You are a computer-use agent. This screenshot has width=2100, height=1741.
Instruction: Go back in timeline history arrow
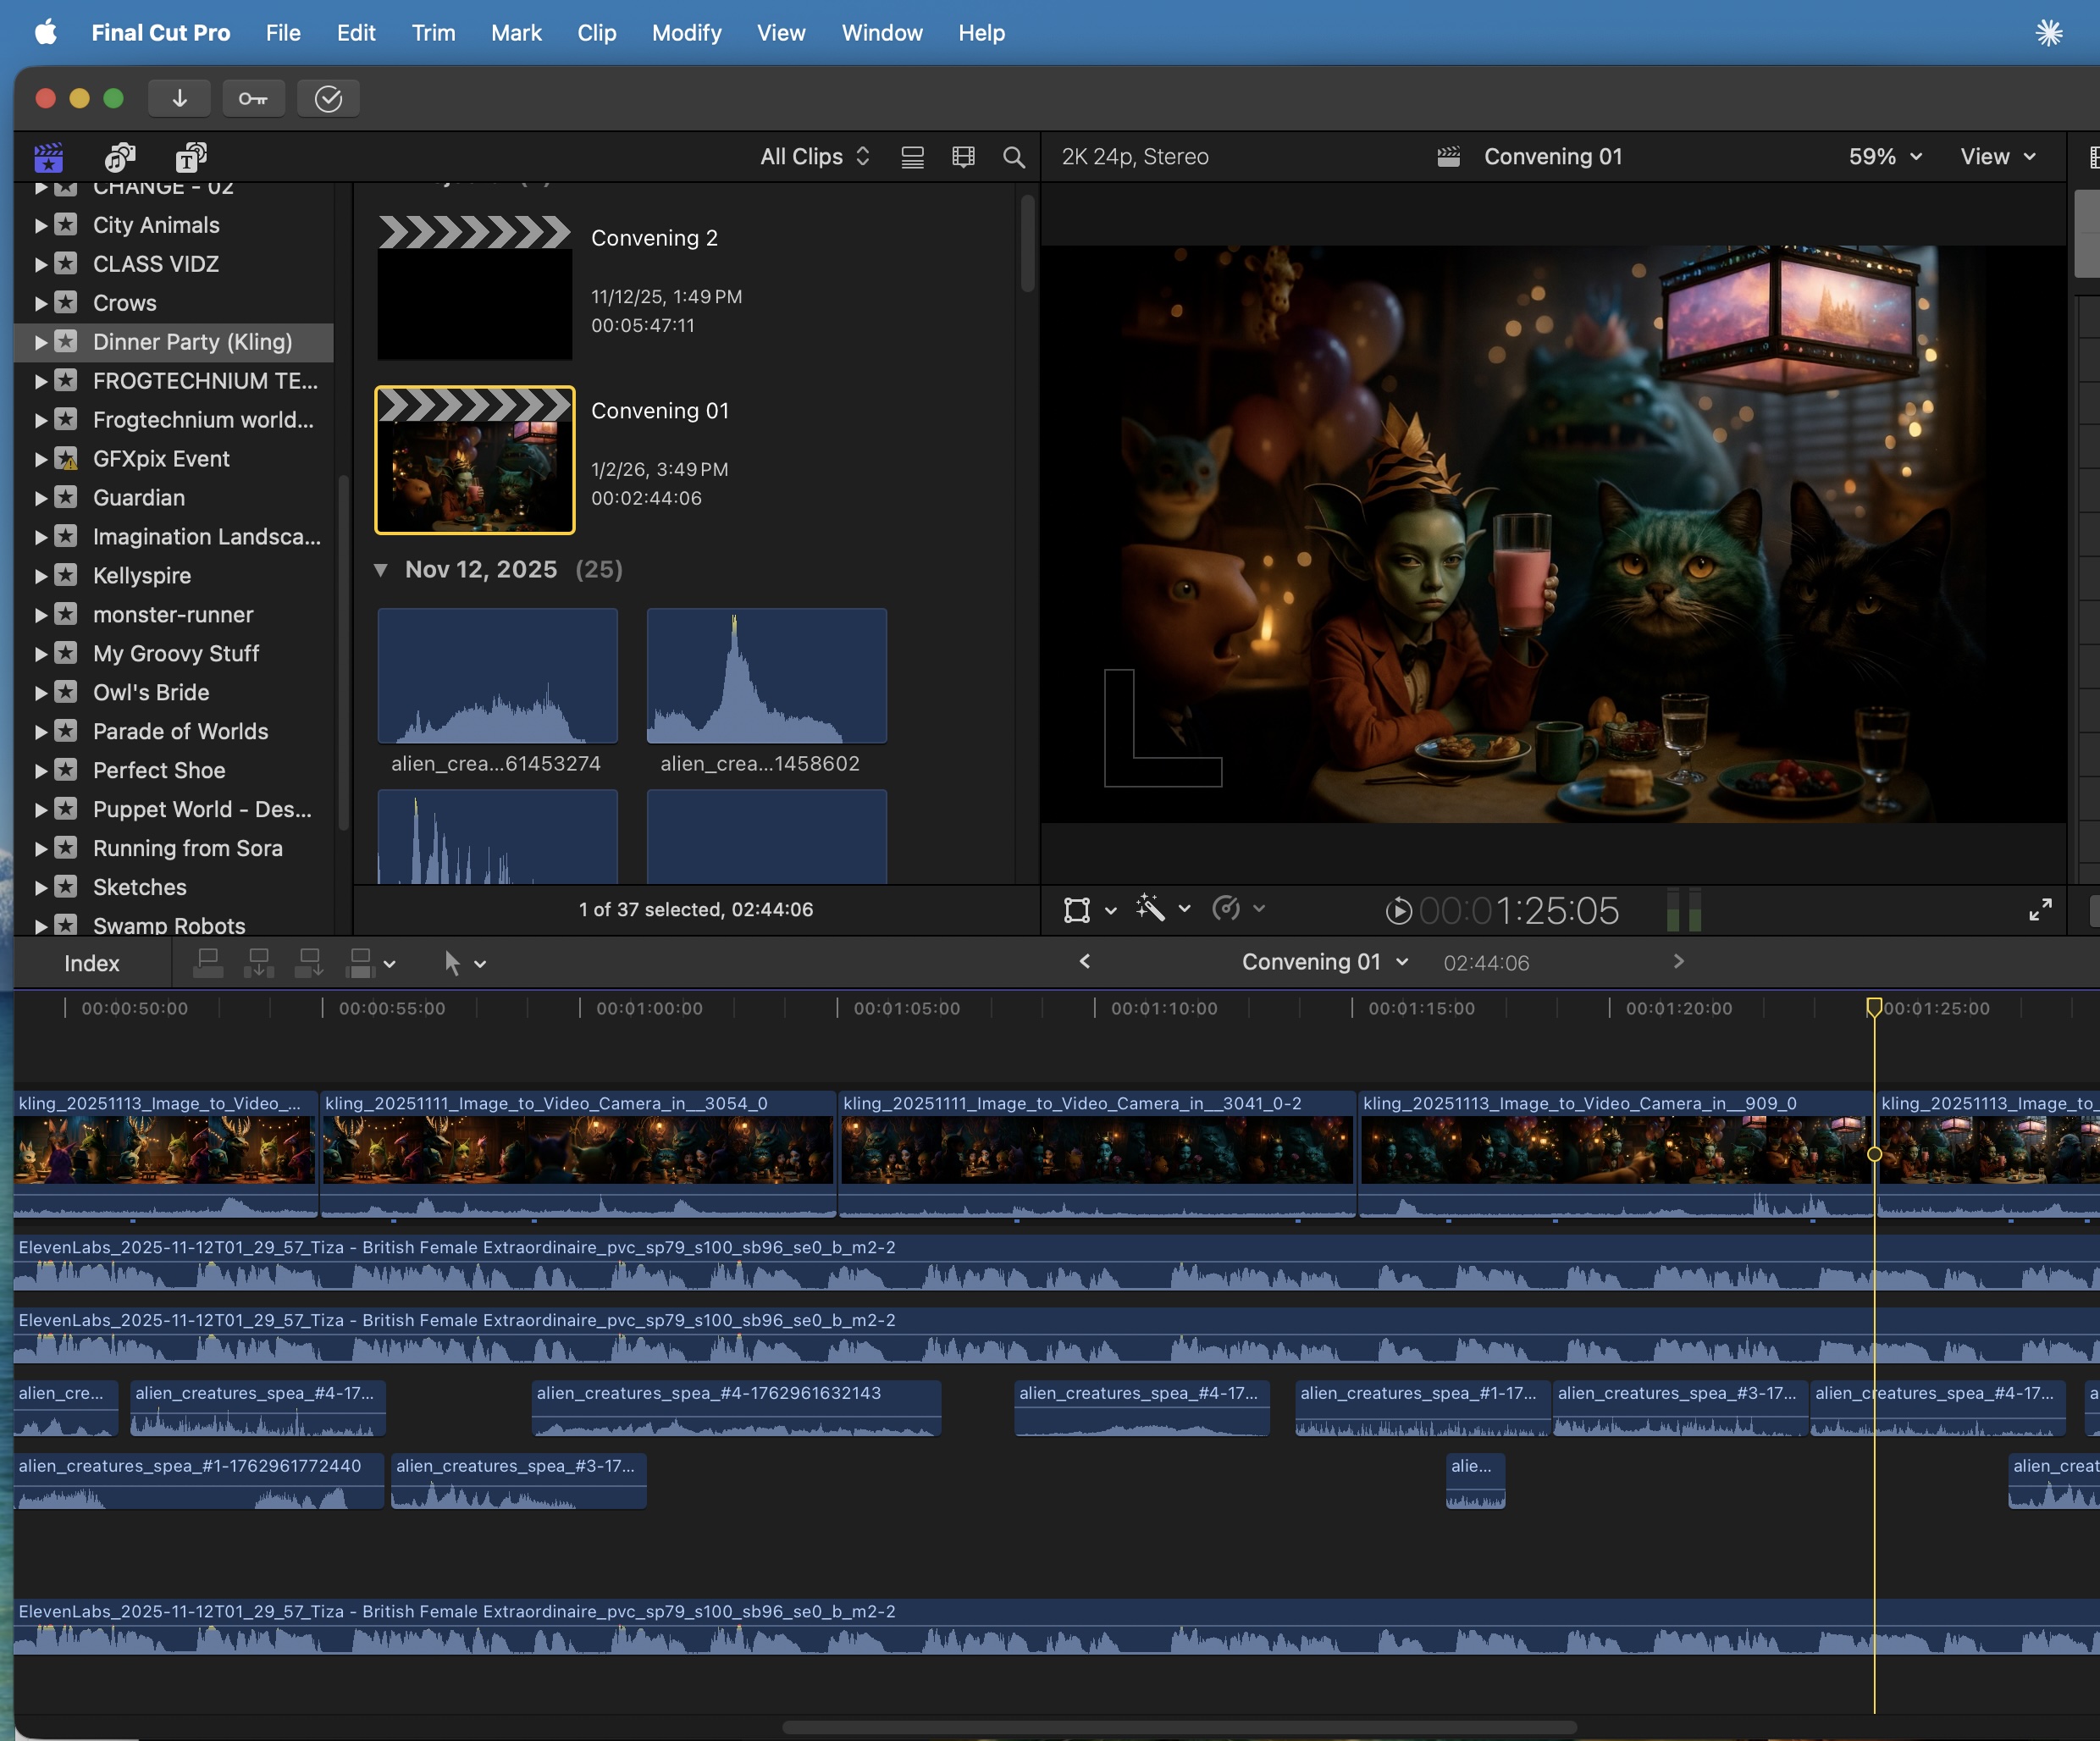(x=1085, y=961)
